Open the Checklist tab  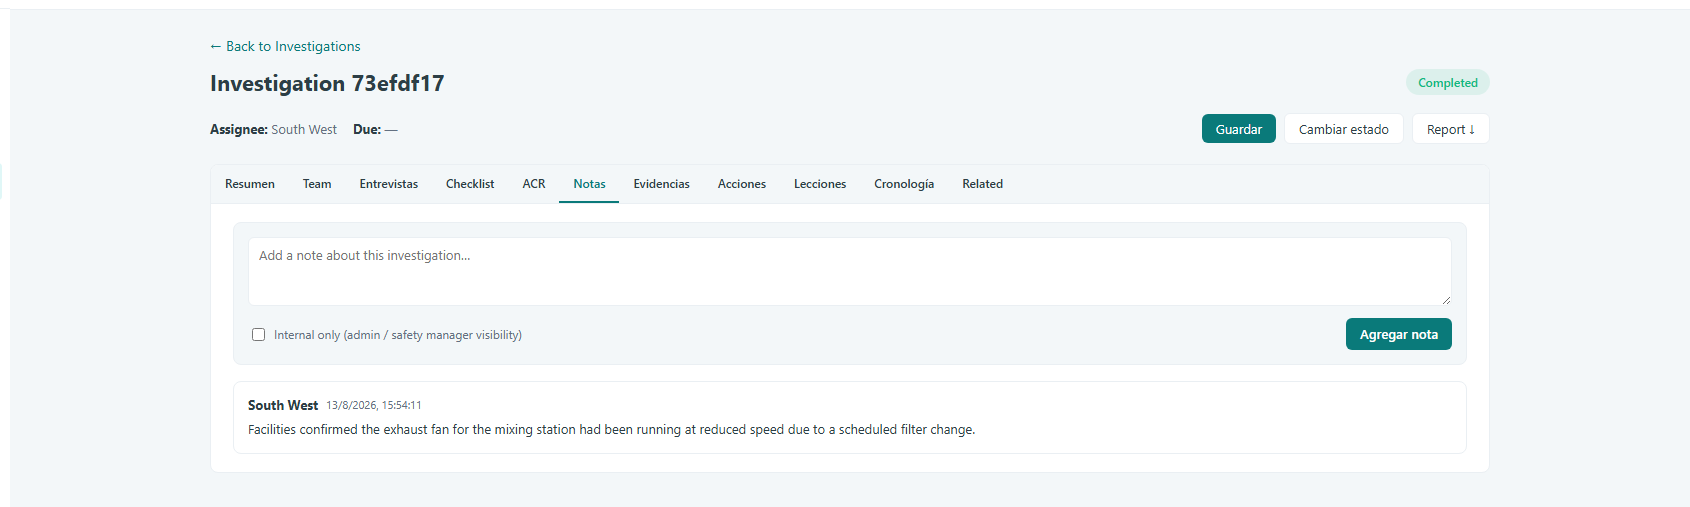(470, 184)
